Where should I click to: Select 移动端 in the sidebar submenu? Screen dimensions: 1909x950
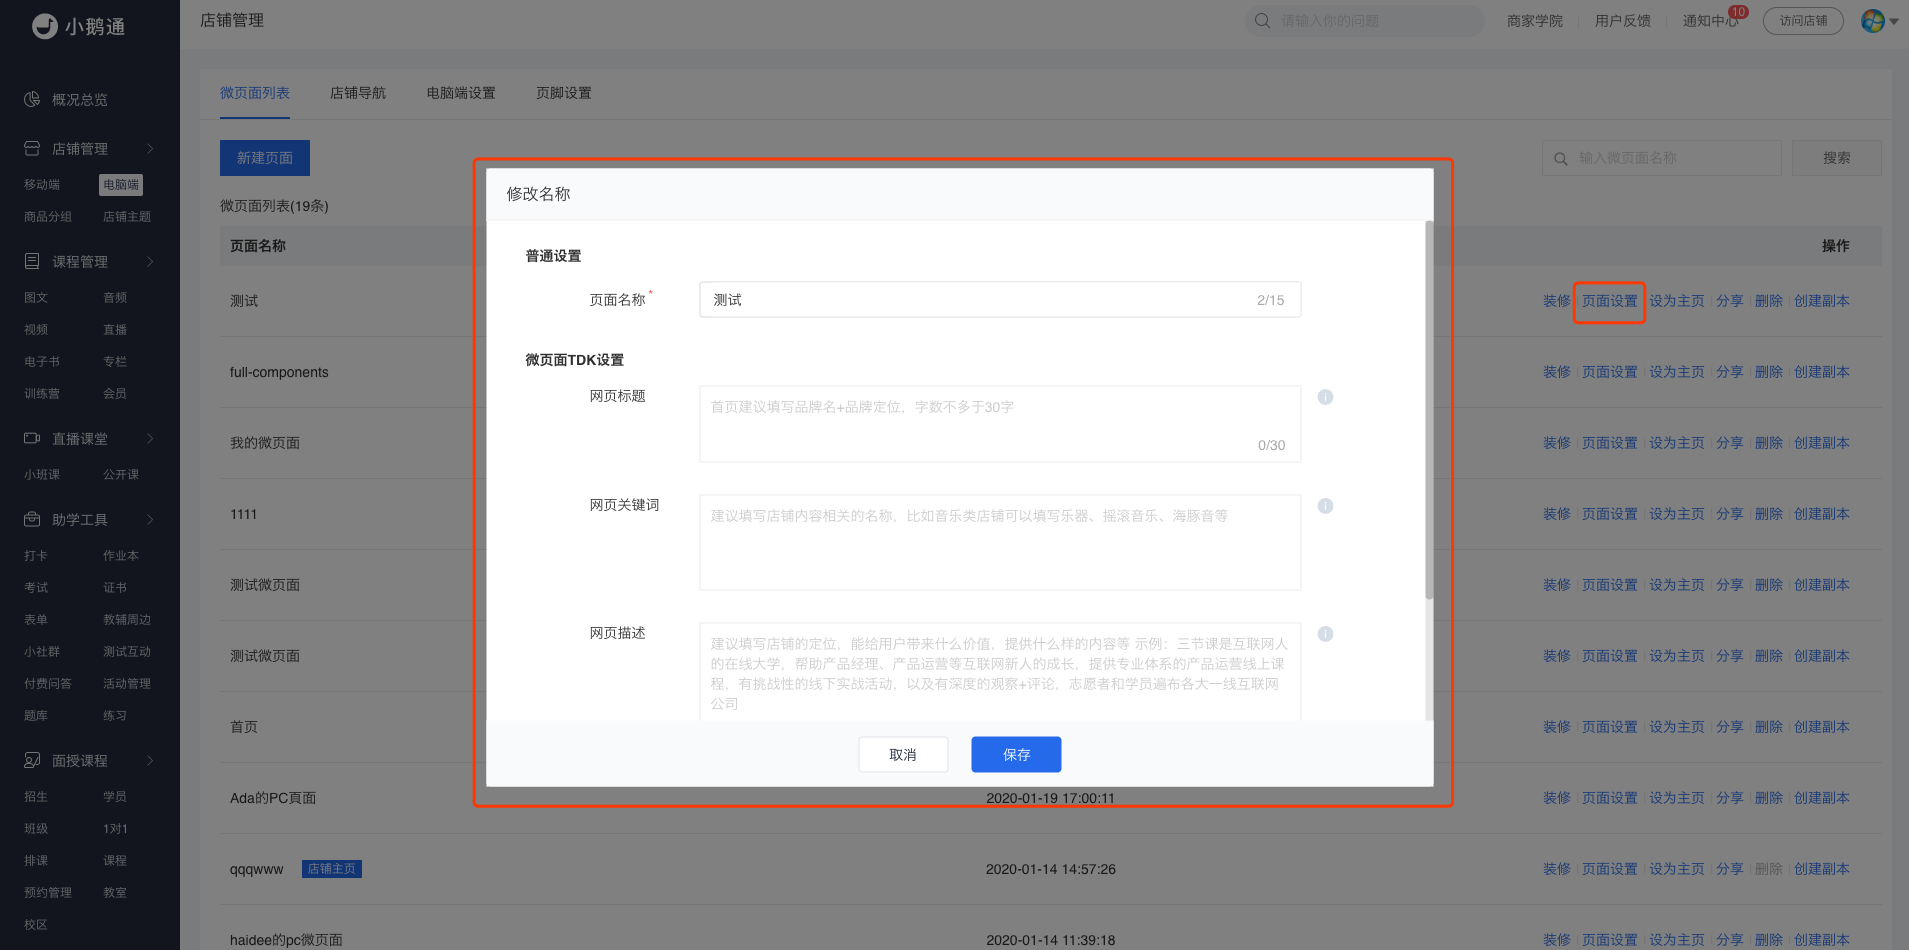coord(42,185)
